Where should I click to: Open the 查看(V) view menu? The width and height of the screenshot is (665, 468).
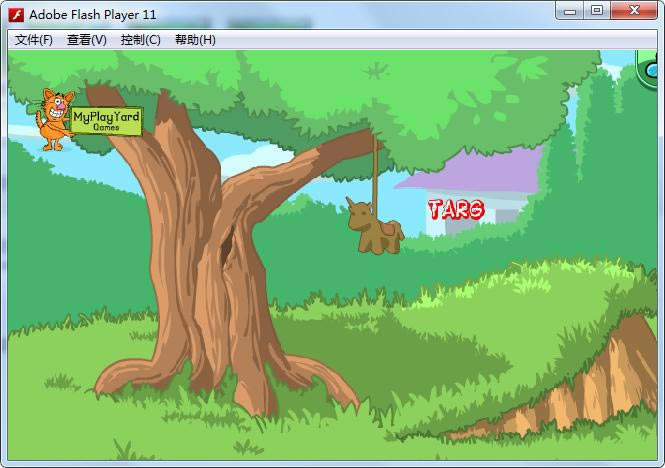pyautogui.click(x=87, y=40)
